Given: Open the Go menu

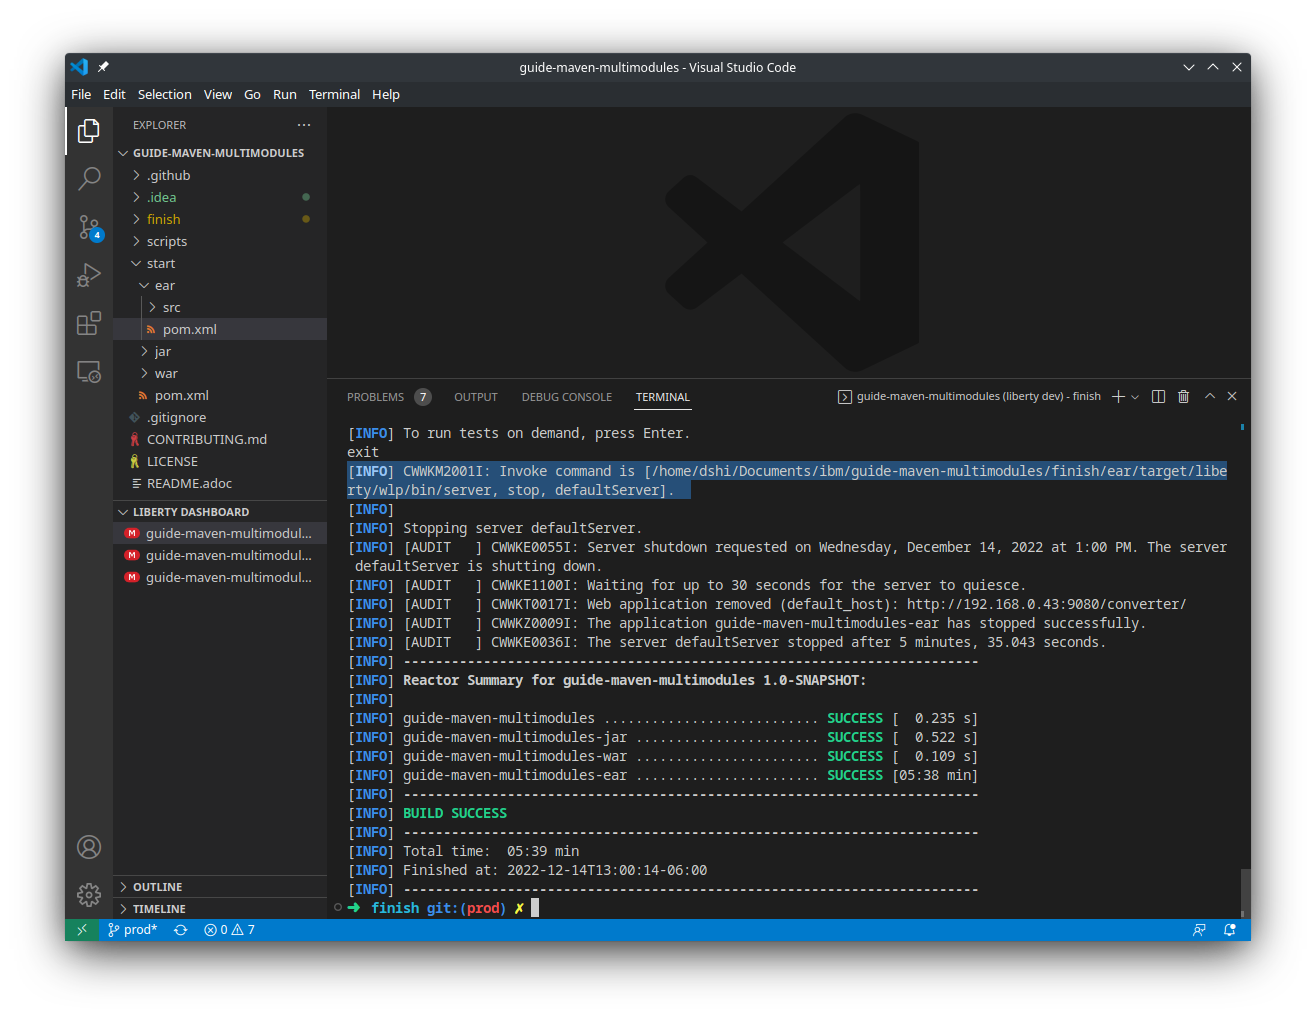Looking at the screenshot, I should tap(252, 94).
